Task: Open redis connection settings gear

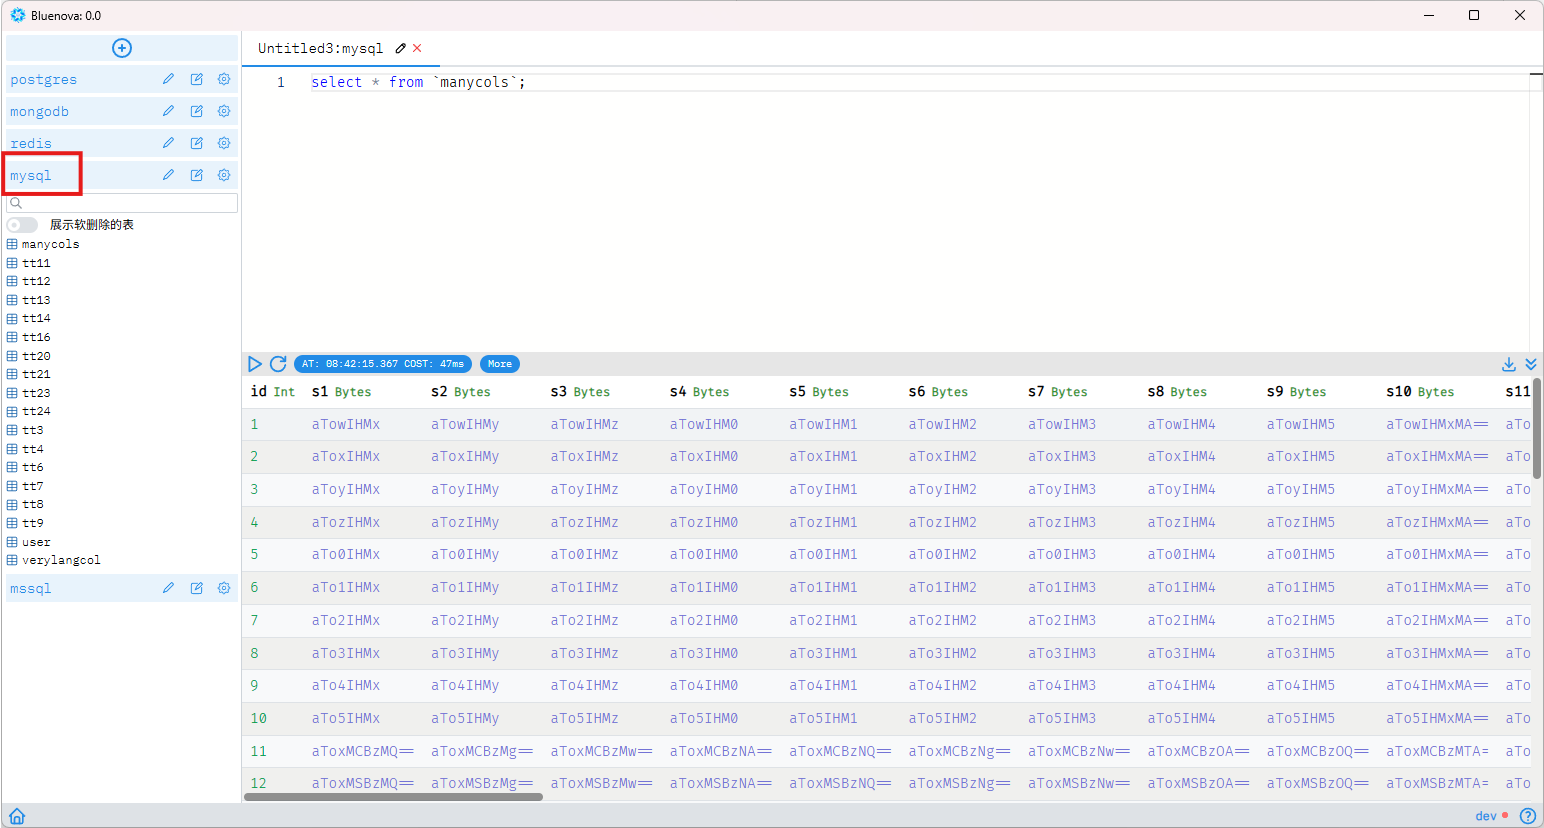Action: click(224, 143)
